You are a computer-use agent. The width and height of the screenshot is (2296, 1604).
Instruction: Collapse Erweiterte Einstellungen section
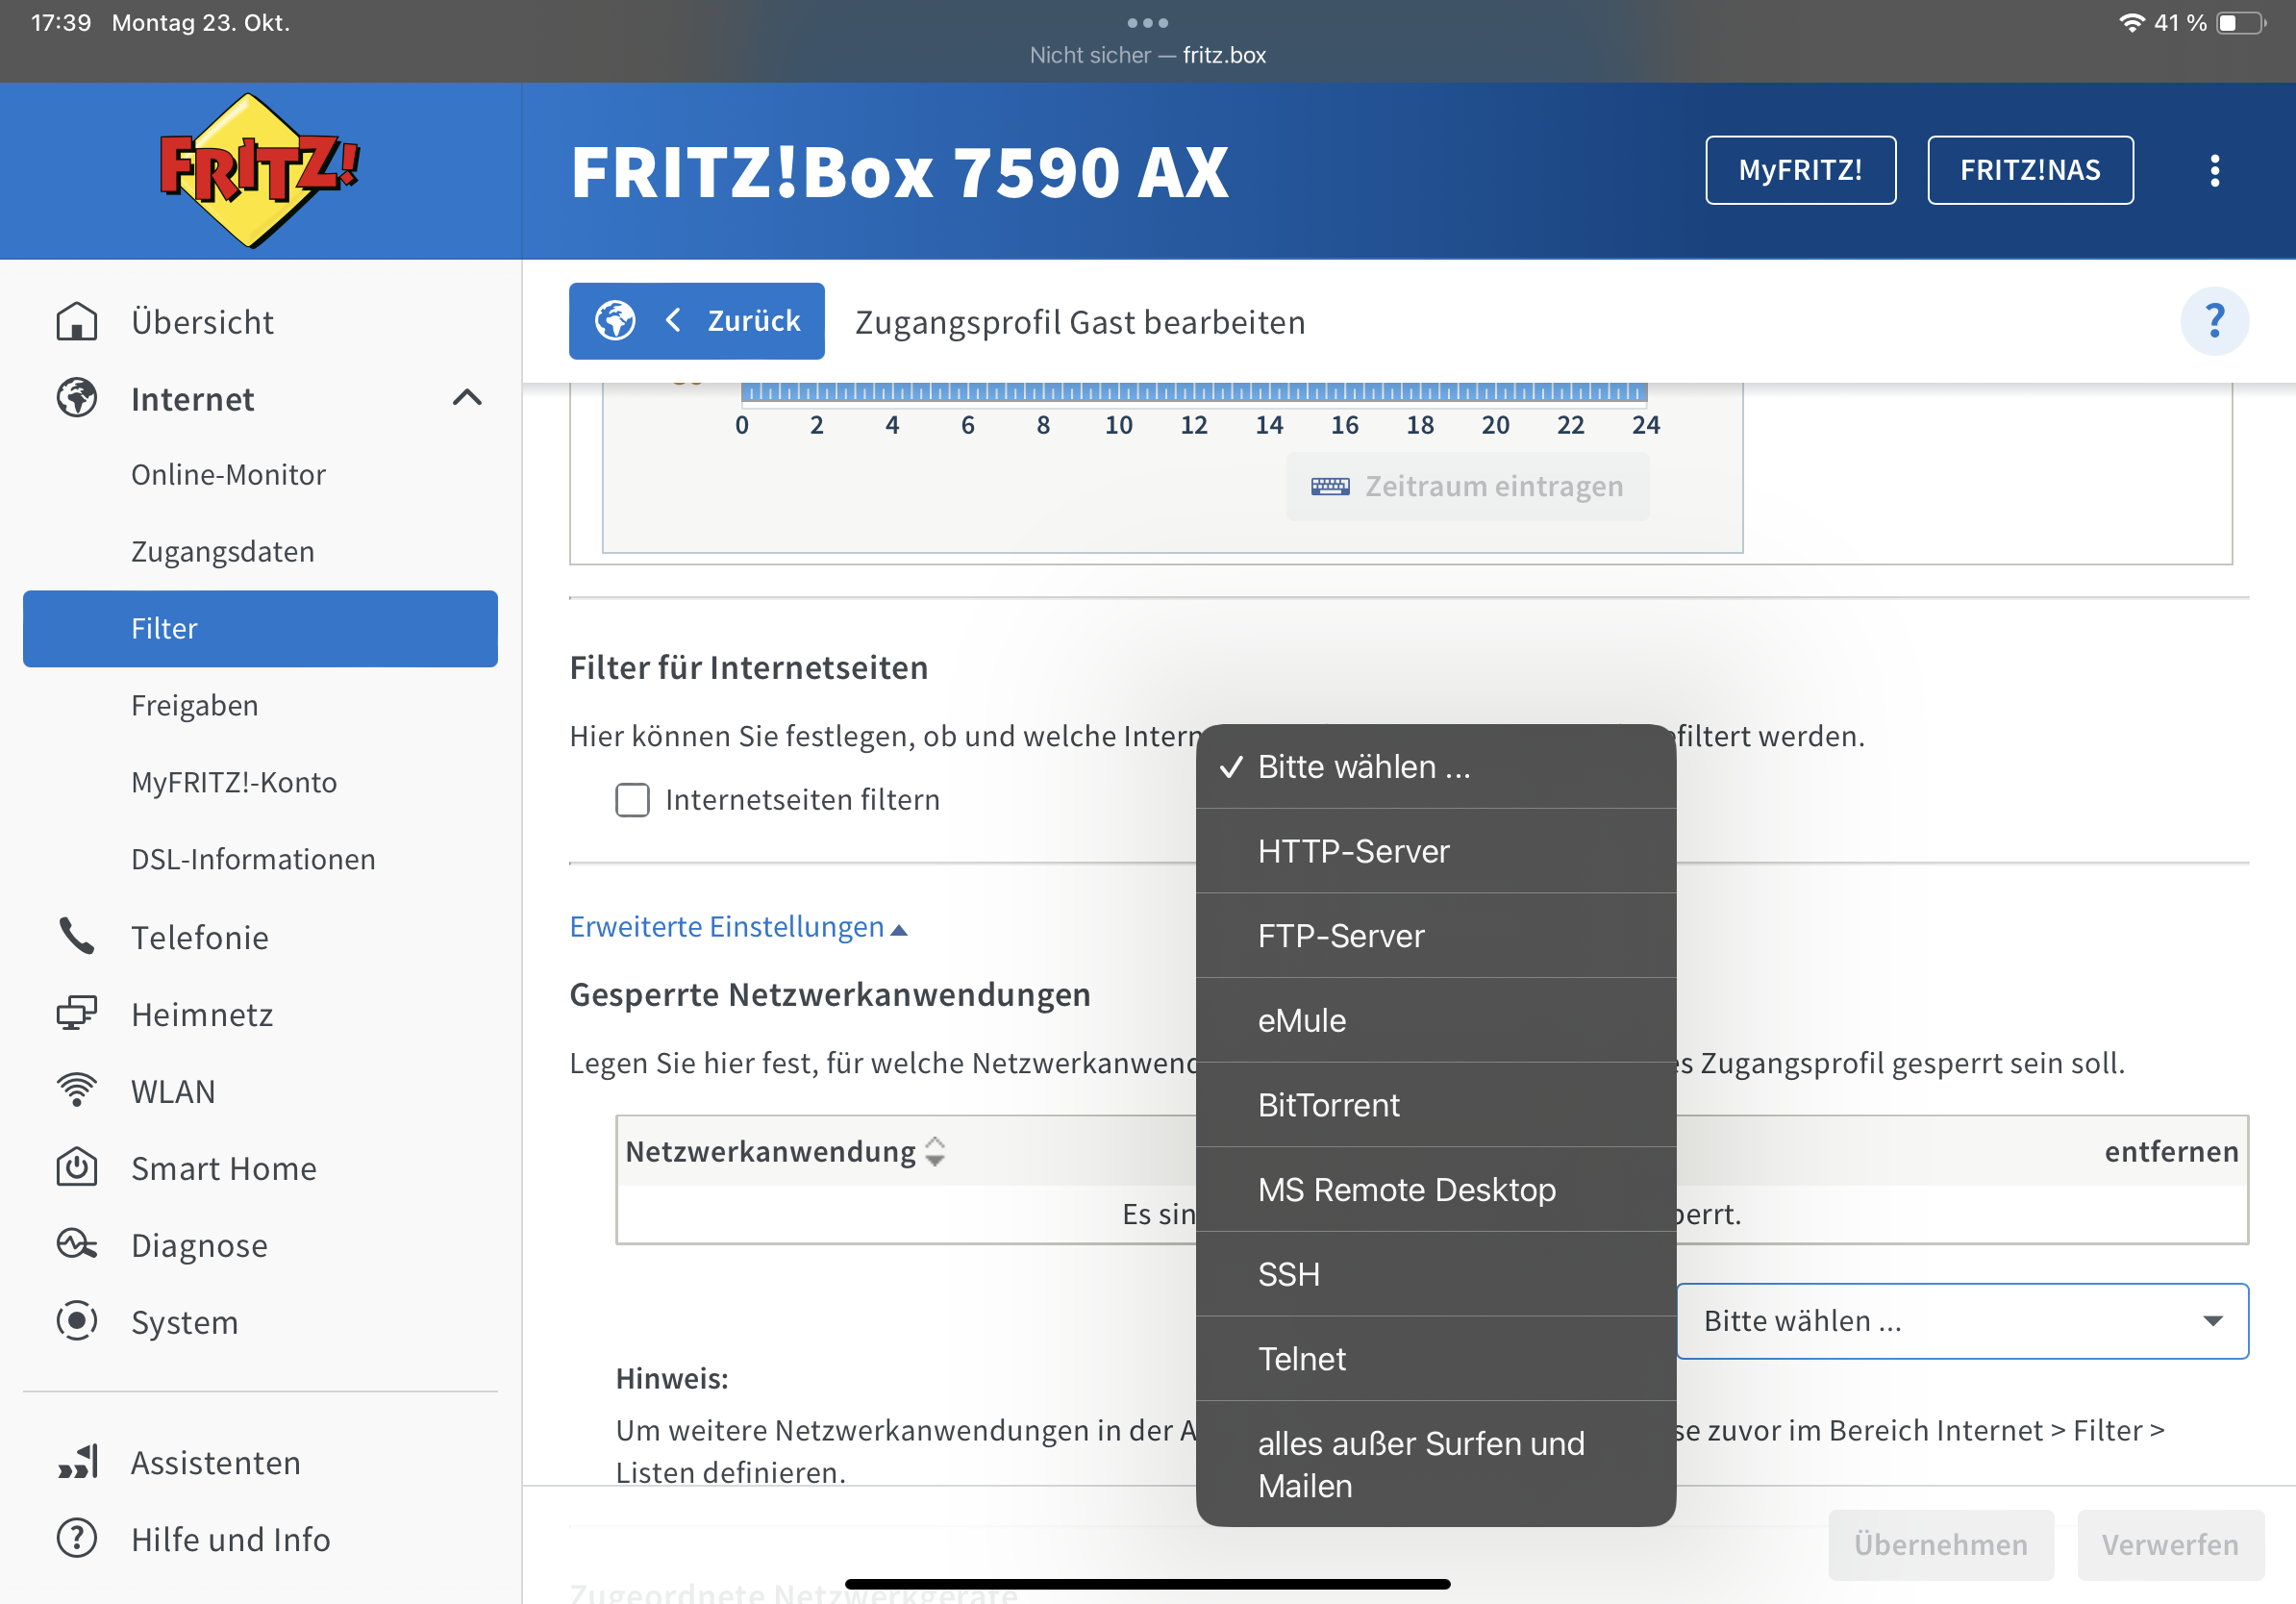tap(738, 927)
